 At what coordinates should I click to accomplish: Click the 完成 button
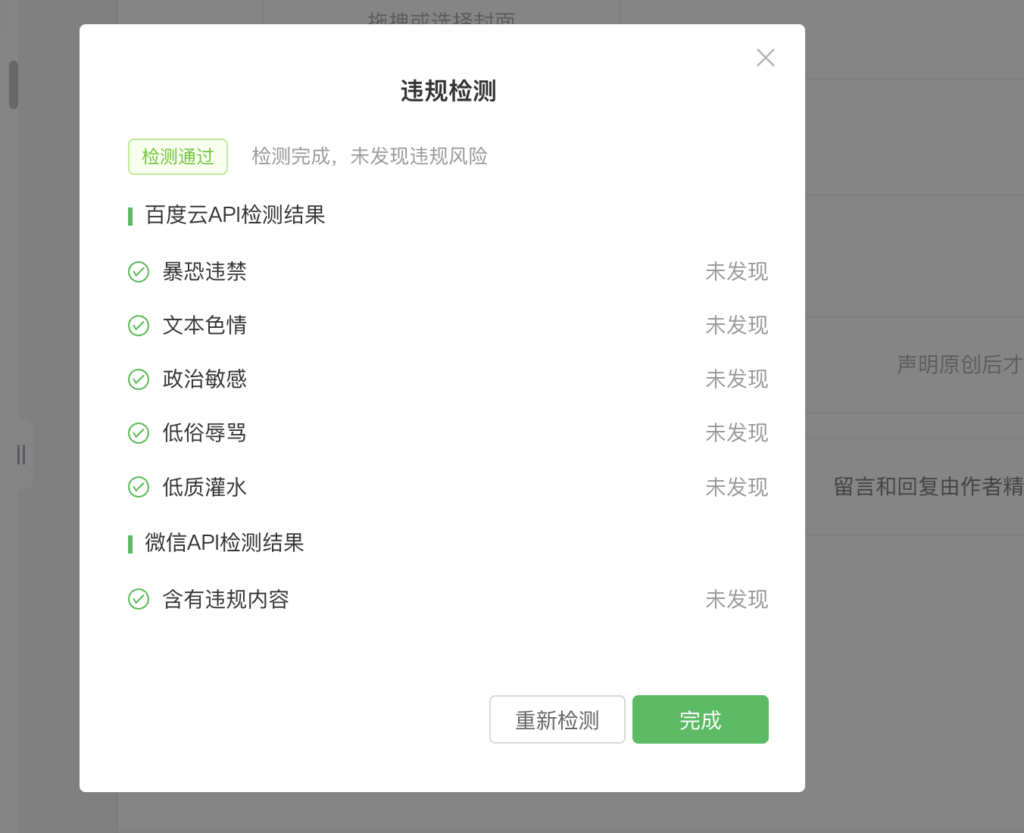700,719
